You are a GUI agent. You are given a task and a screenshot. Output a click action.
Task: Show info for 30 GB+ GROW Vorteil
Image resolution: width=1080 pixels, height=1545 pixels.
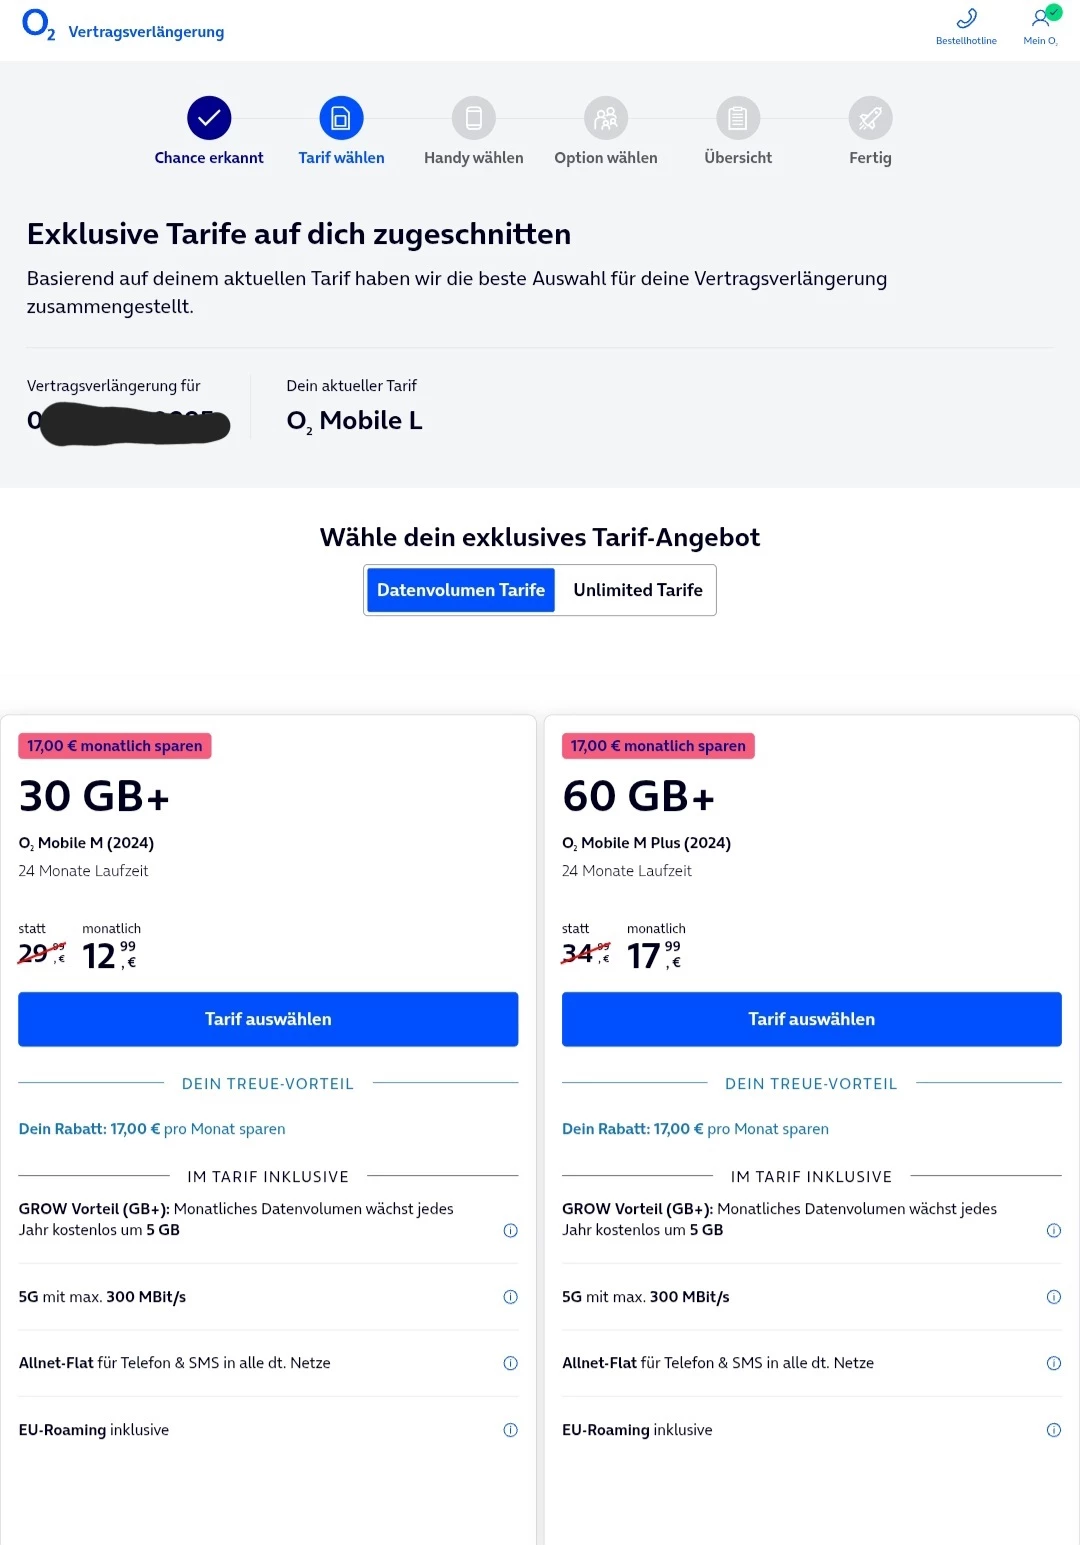point(510,1230)
